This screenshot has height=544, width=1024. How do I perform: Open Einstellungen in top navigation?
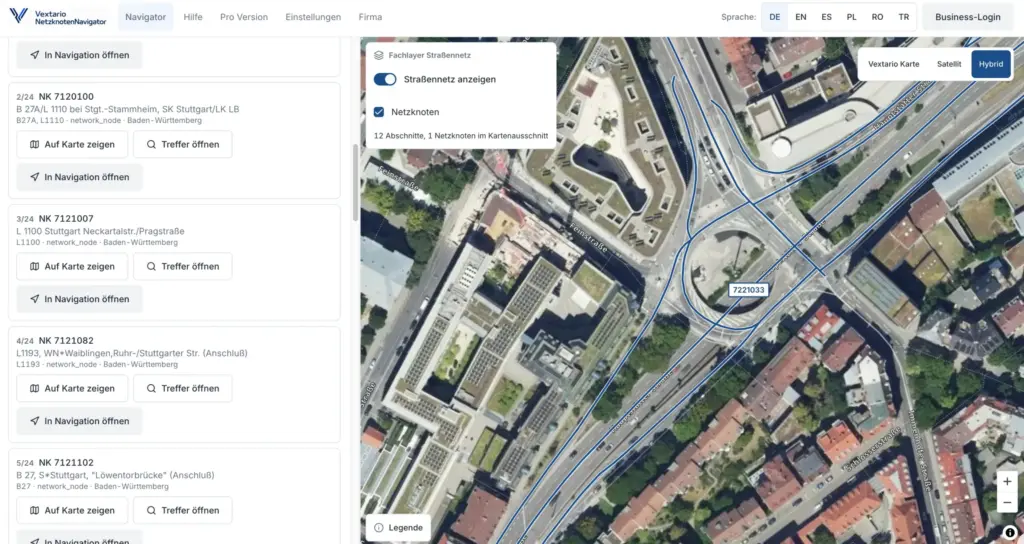click(x=313, y=17)
